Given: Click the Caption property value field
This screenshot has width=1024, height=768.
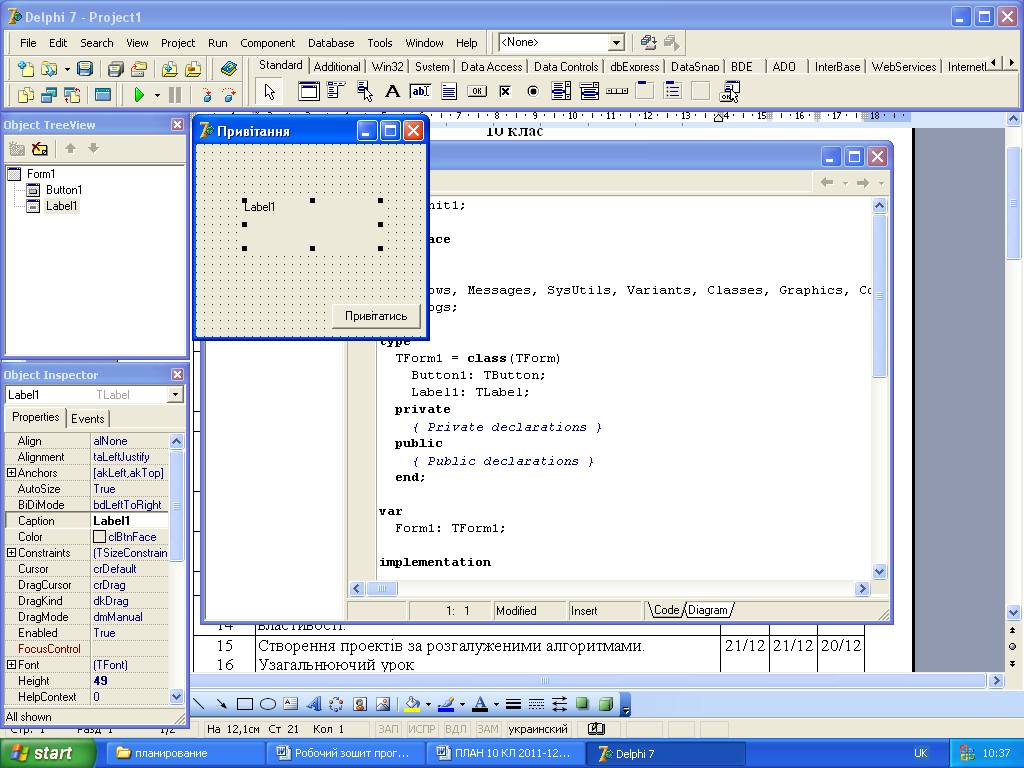Looking at the screenshot, I should (129, 520).
